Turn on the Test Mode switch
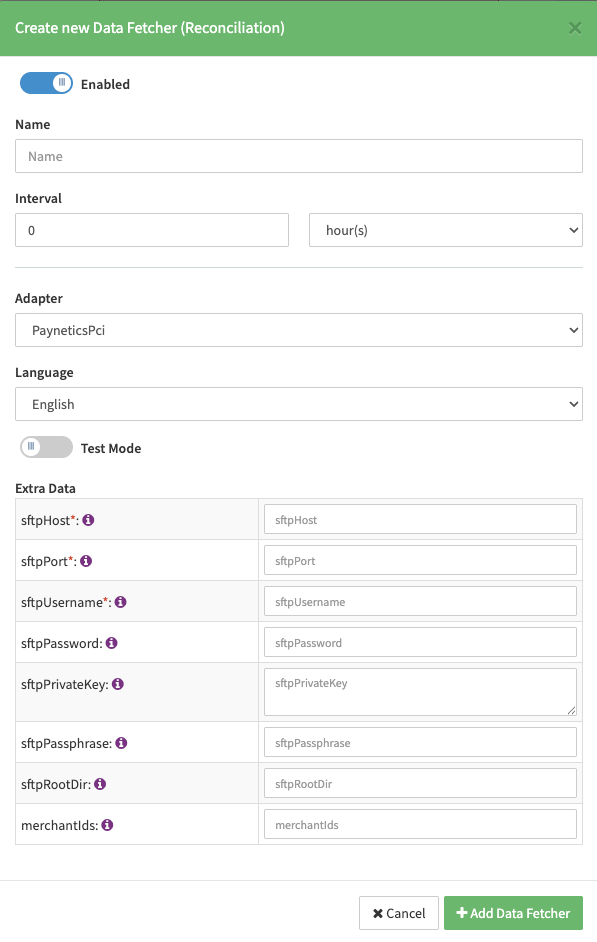The width and height of the screenshot is (597, 942). point(46,448)
